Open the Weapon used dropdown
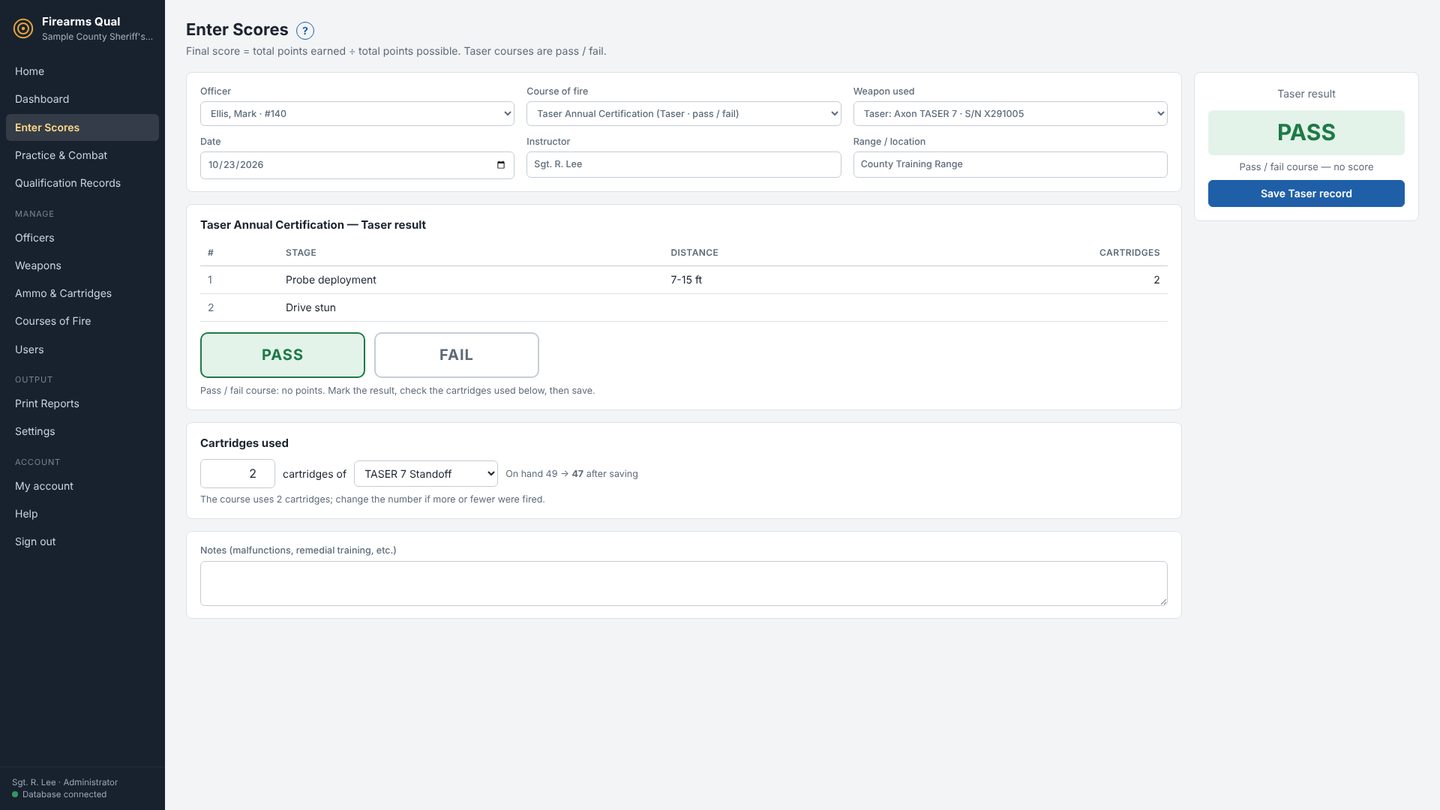Viewport: 1440px width, 810px height. pyautogui.click(x=1010, y=114)
